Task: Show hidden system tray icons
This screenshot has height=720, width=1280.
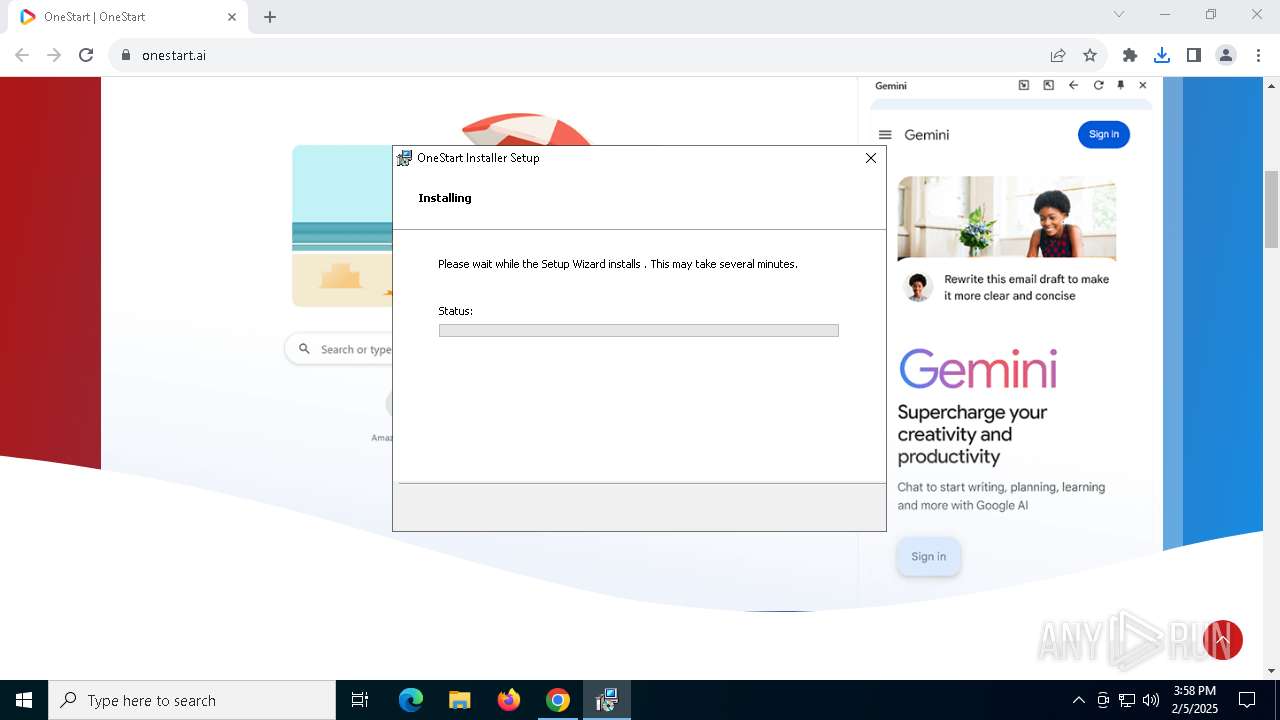Action: point(1078,700)
